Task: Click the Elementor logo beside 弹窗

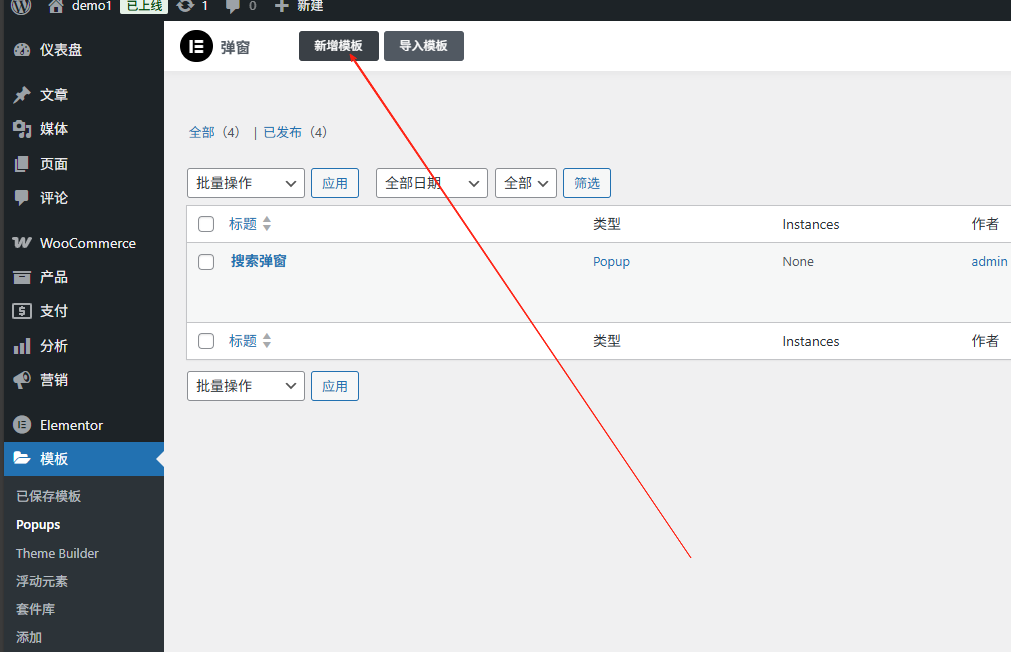Action: [x=196, y=46]
